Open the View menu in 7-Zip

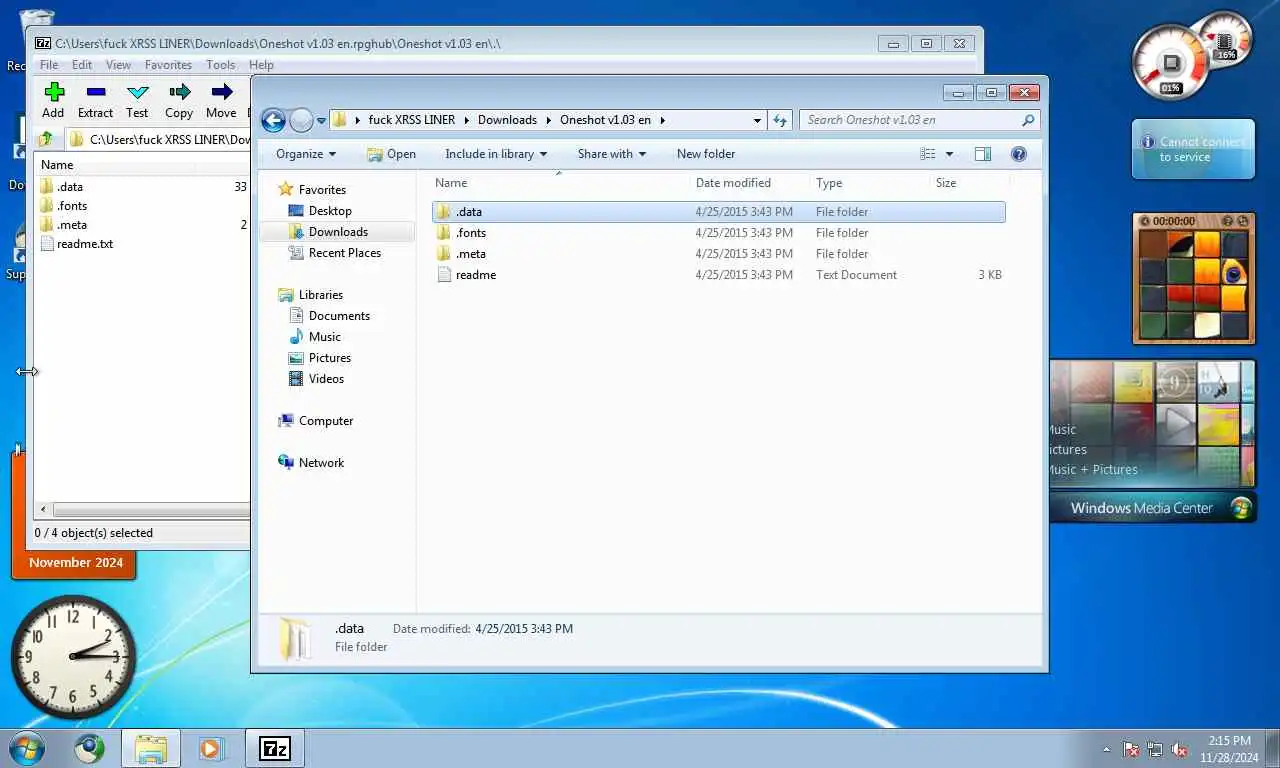[118, 65]
